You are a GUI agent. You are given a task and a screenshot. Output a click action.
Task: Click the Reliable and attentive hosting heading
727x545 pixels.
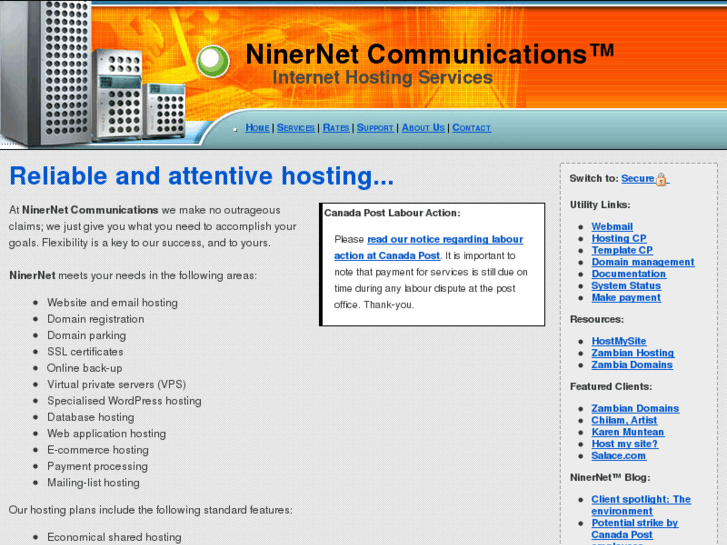tap(201, 177)
